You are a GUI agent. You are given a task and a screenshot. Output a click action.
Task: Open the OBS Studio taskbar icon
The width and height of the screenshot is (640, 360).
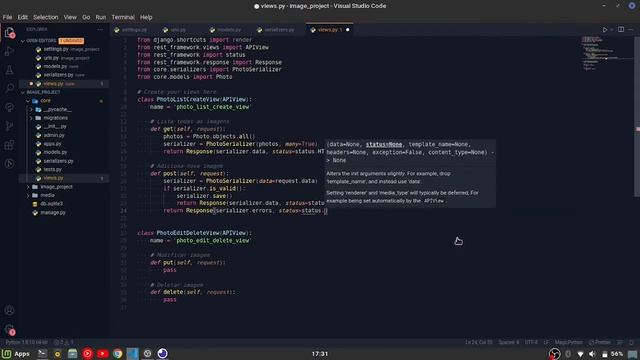point(147,353)
